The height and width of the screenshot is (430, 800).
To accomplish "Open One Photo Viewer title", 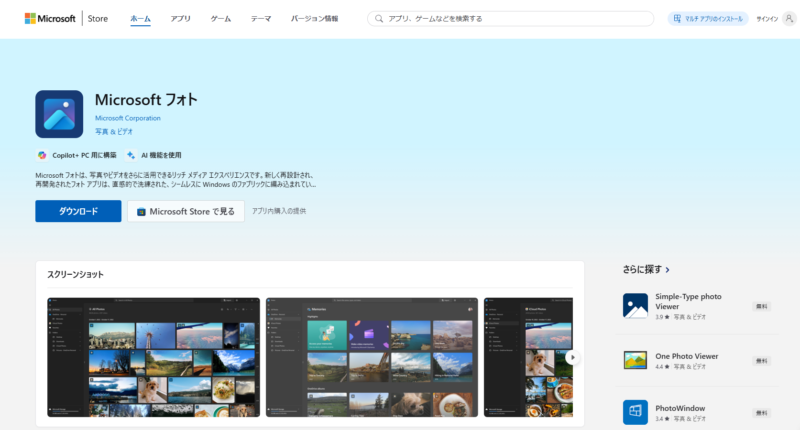I will point(686,356).
